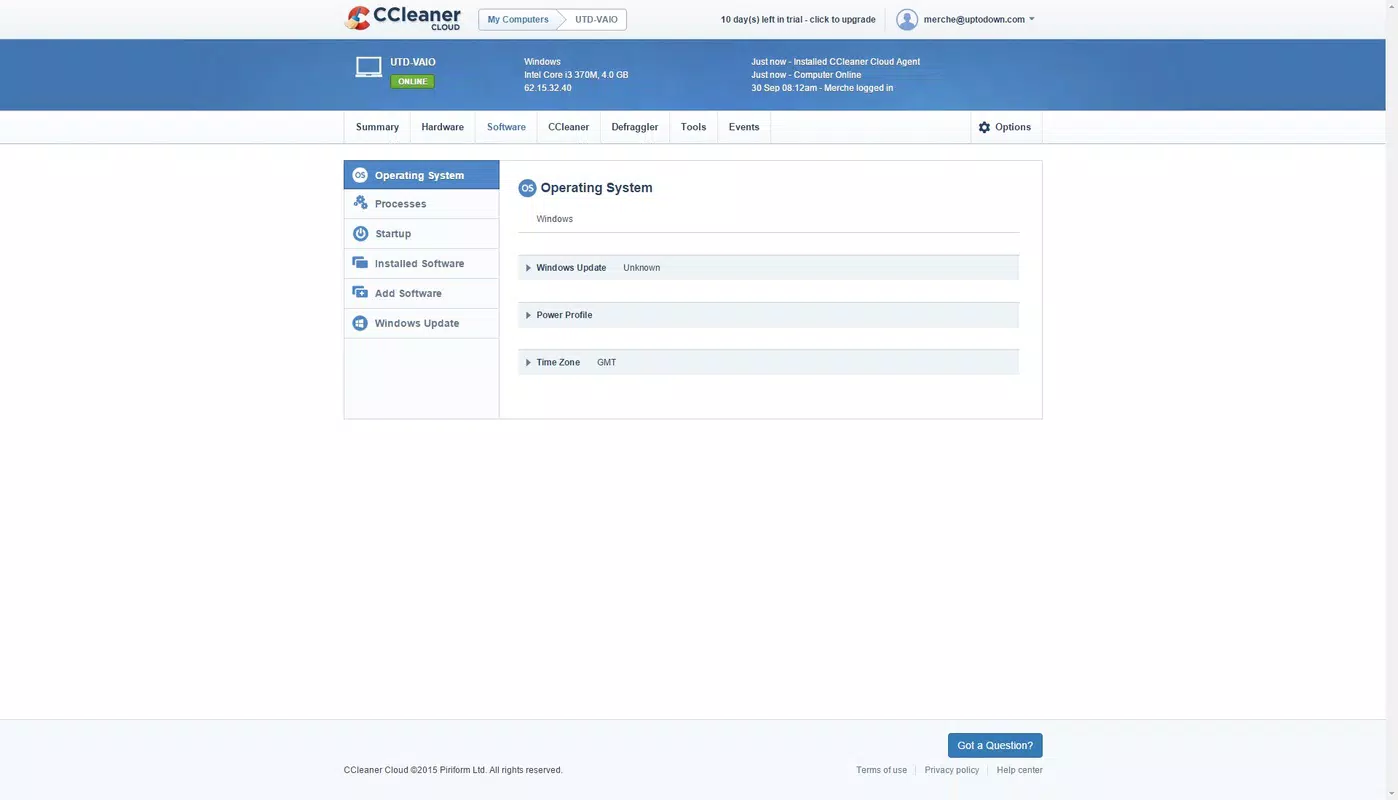The image size is (1398, 800).
Task: Expand the Windows Update row
Action: tap(768, 267)
